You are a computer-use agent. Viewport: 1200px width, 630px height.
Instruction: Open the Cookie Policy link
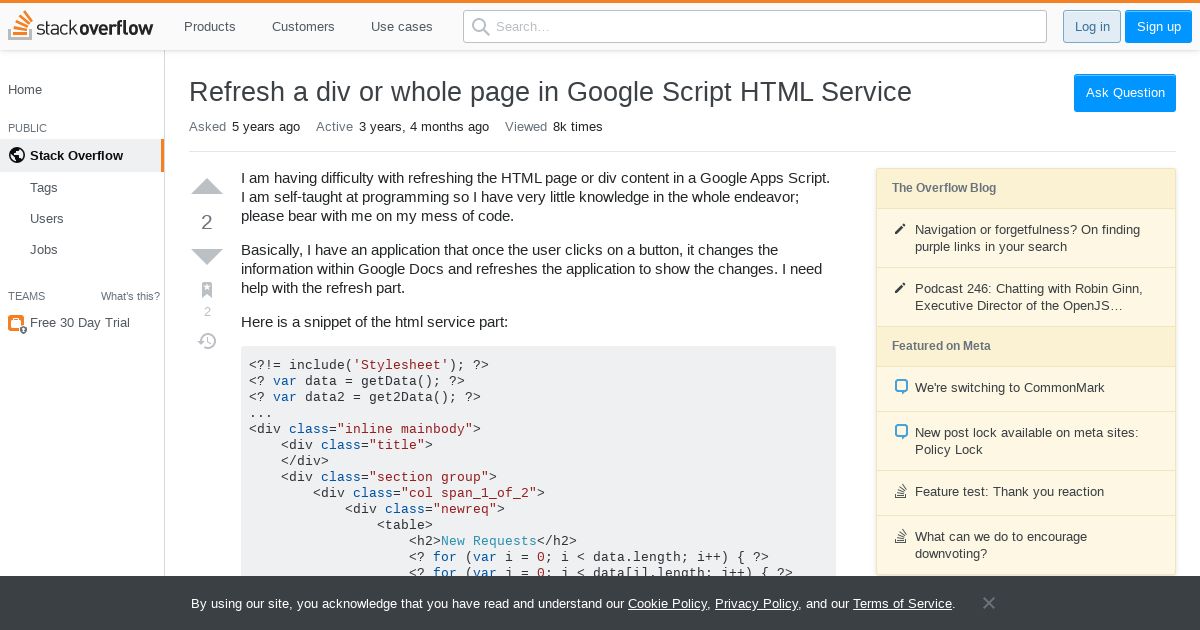click(x=667, y=603)
